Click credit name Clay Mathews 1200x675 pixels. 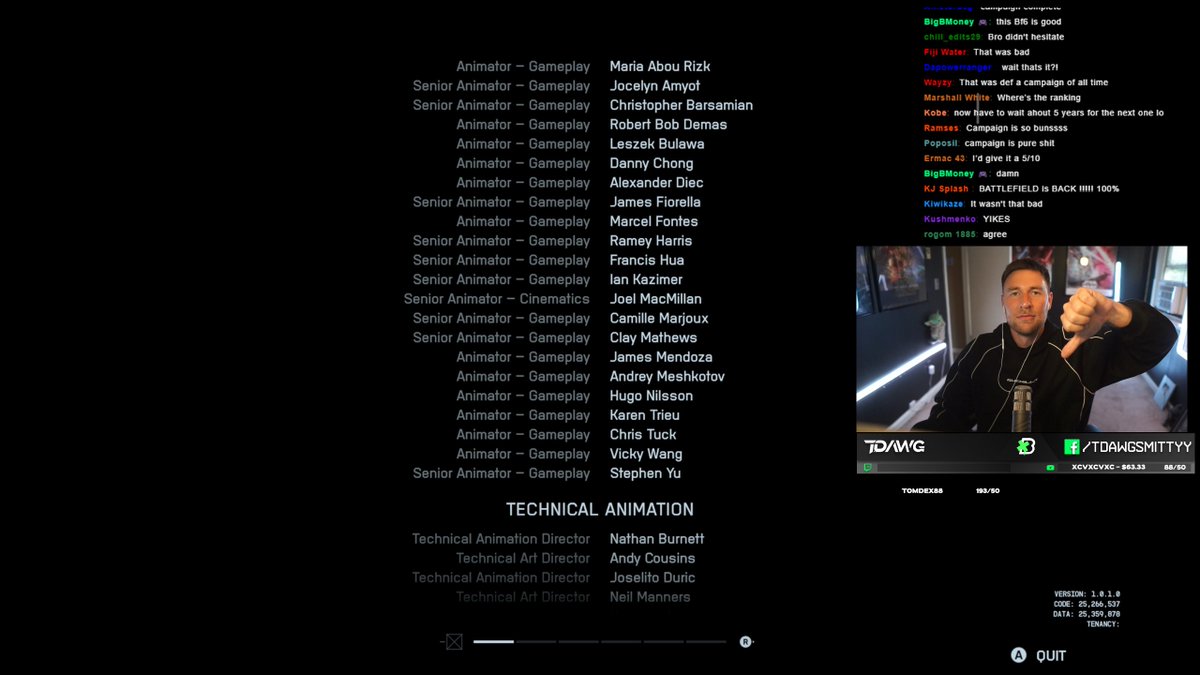(653, 338)
